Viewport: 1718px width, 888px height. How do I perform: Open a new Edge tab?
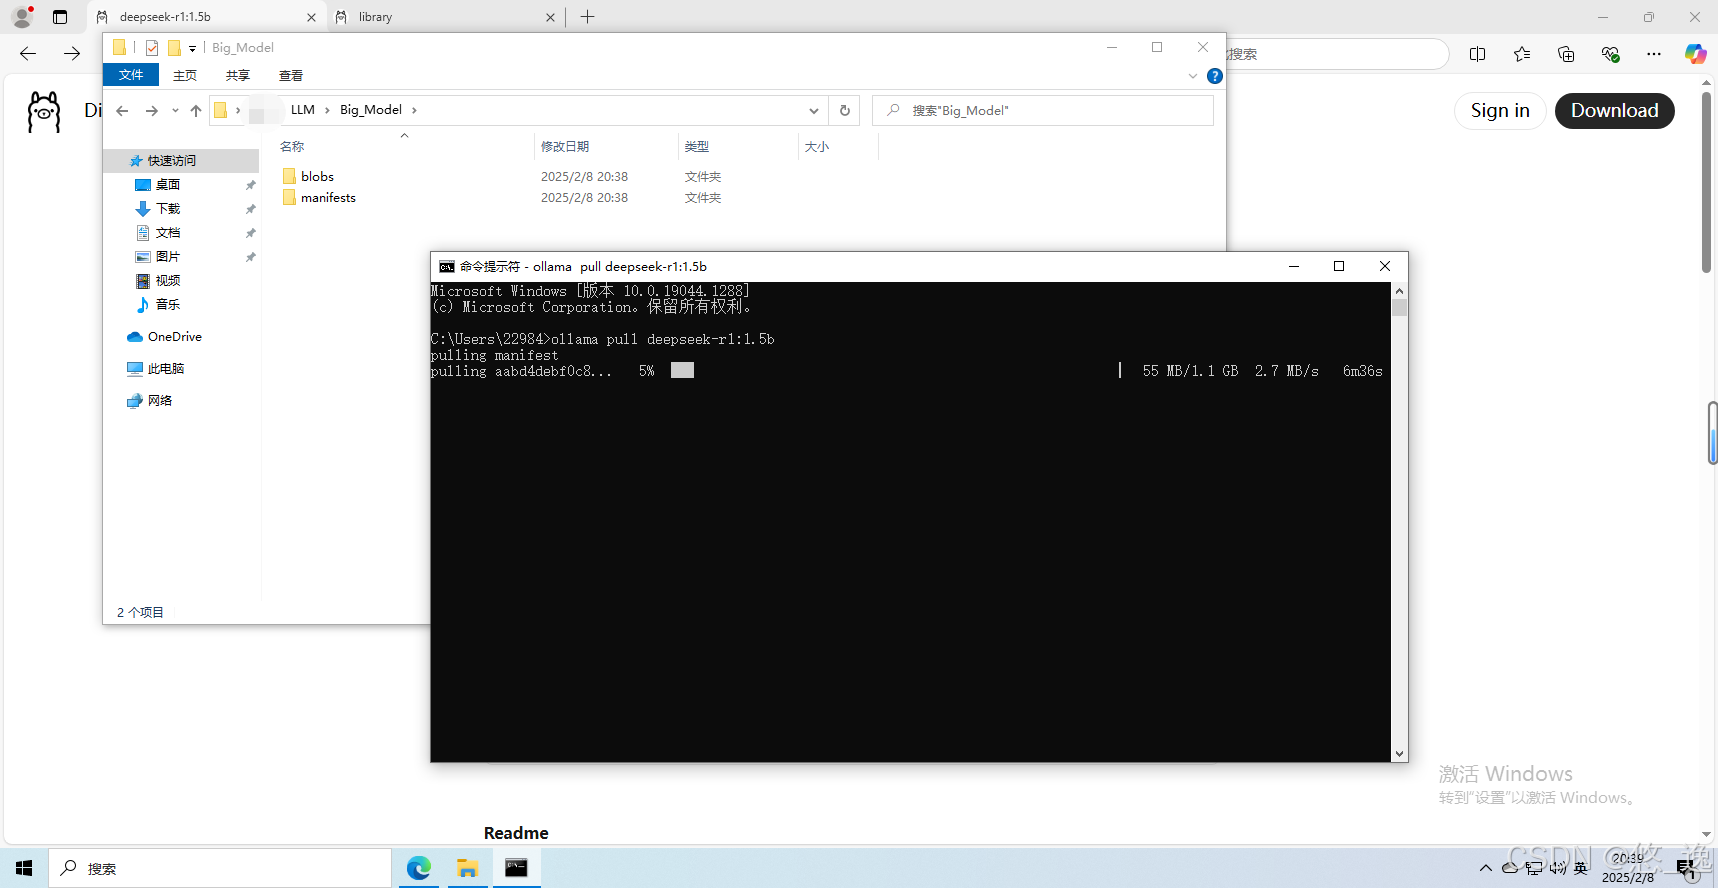click(587, 17)
